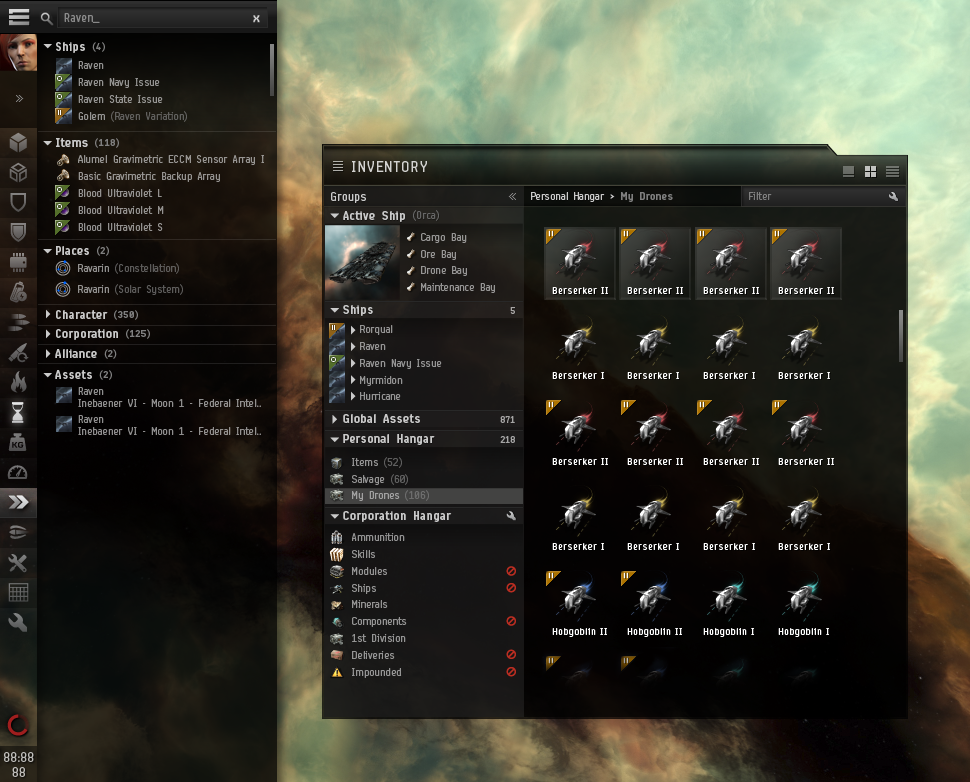Viewport: 970px width, 782px height.
Task: Open the Ore Bay
Action: point(438,254)
